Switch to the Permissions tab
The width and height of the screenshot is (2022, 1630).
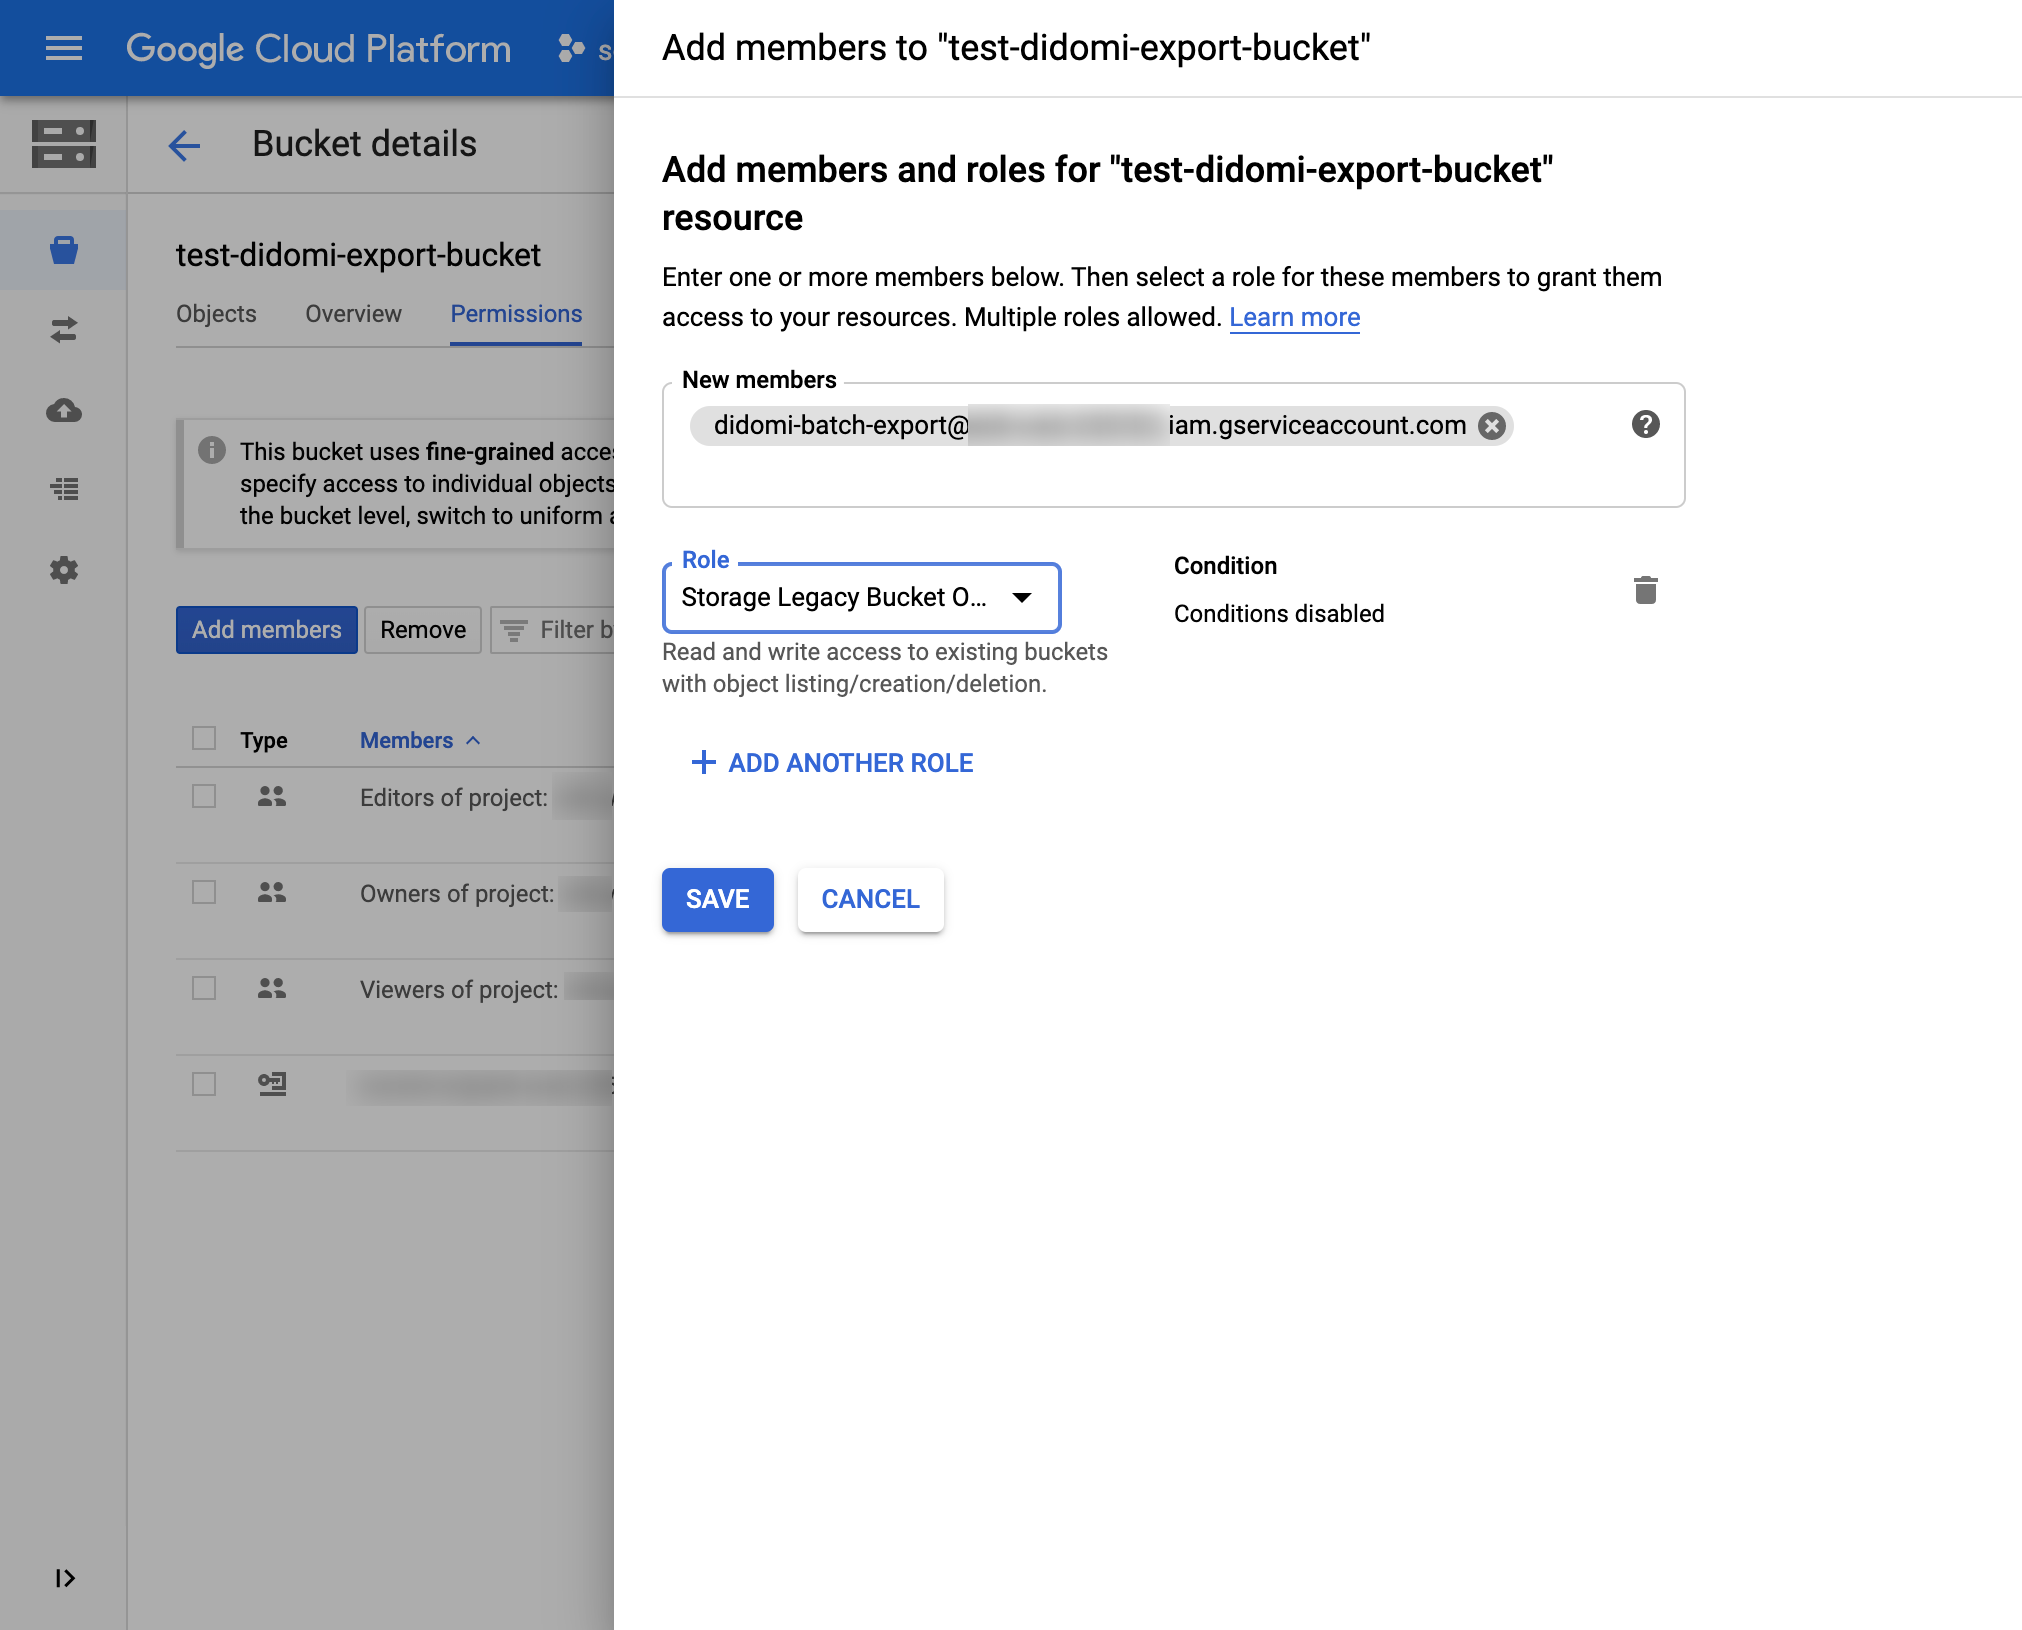516,314
